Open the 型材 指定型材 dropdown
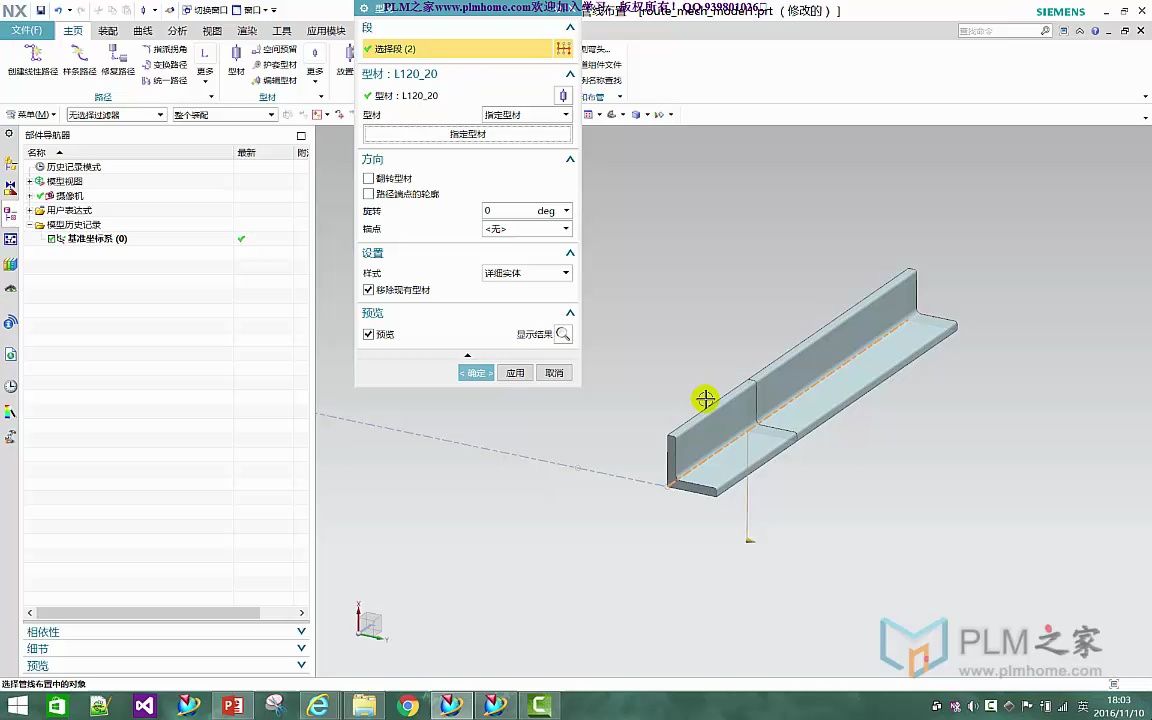 click(x=527, y=115)
